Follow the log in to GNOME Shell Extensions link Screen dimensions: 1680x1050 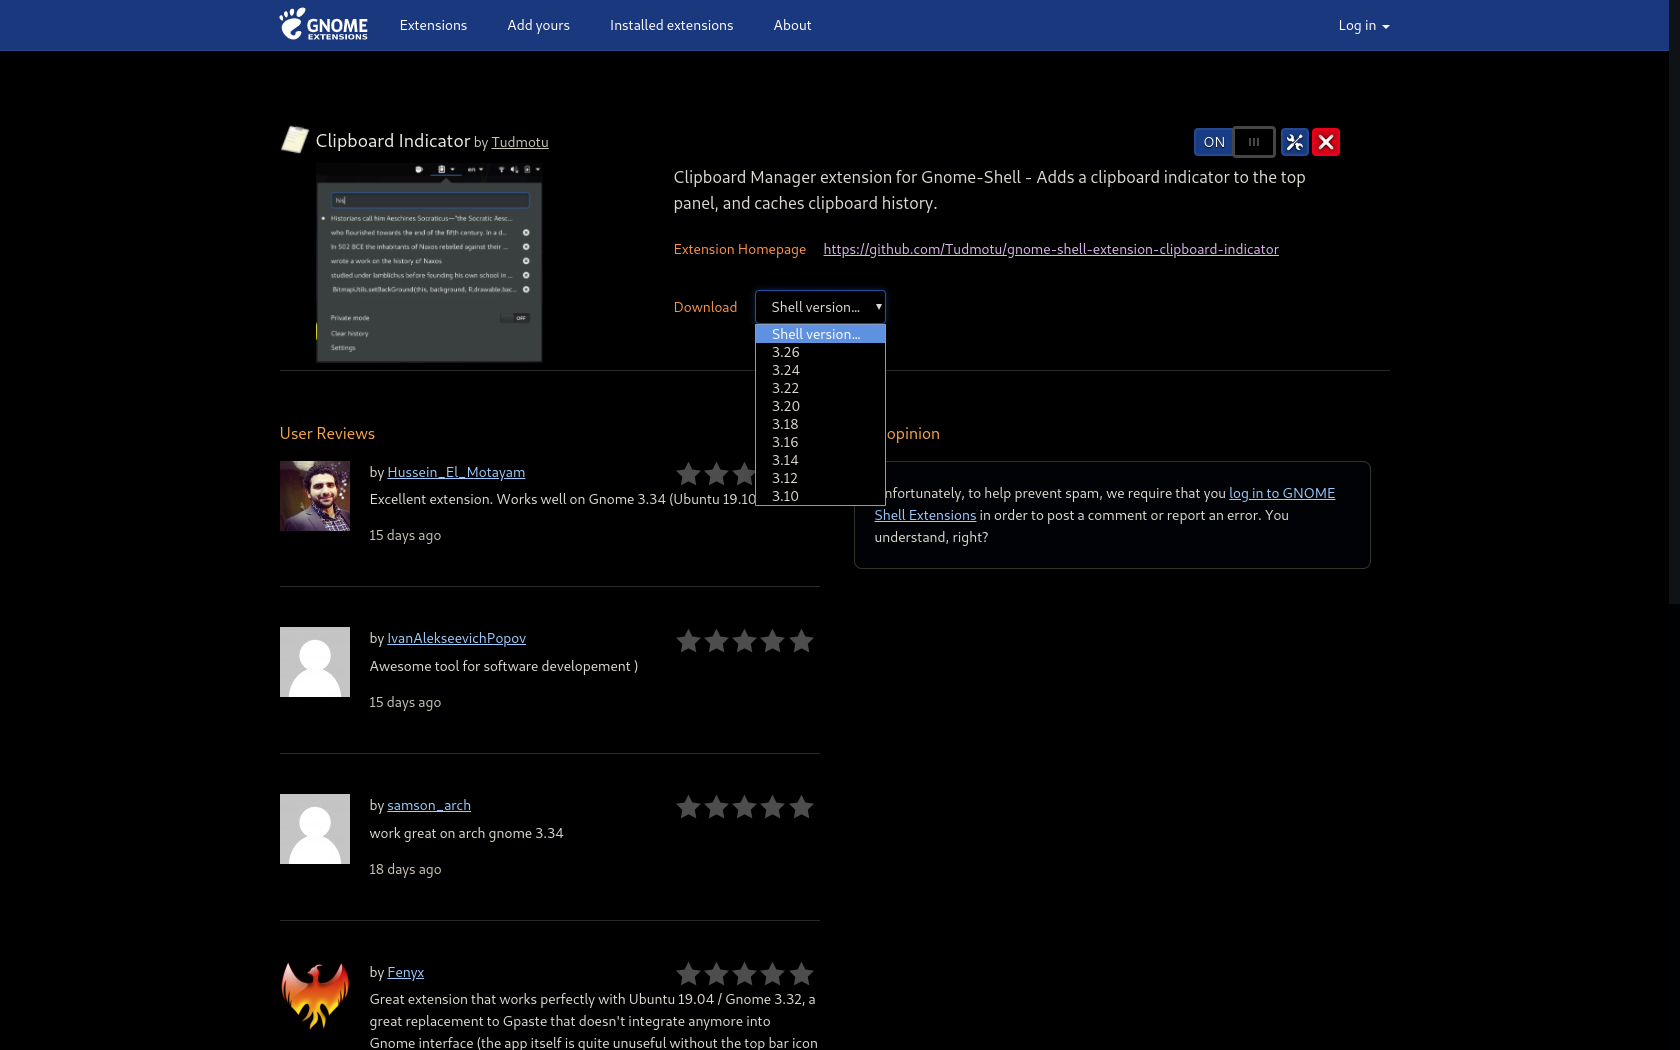coord(1281,493)
